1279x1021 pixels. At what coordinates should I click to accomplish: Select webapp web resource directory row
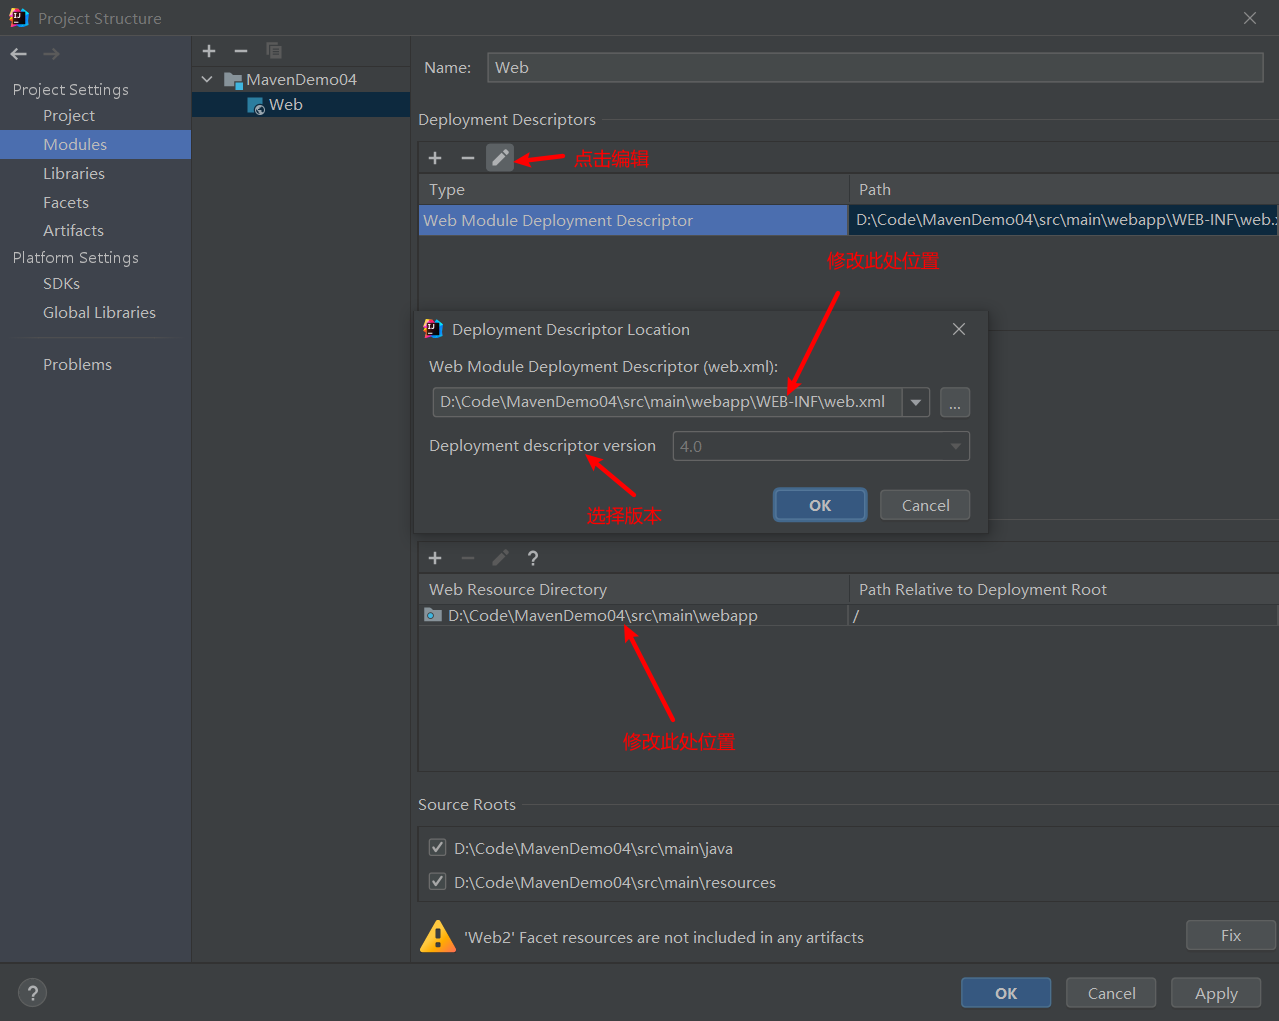coord(633,615)
